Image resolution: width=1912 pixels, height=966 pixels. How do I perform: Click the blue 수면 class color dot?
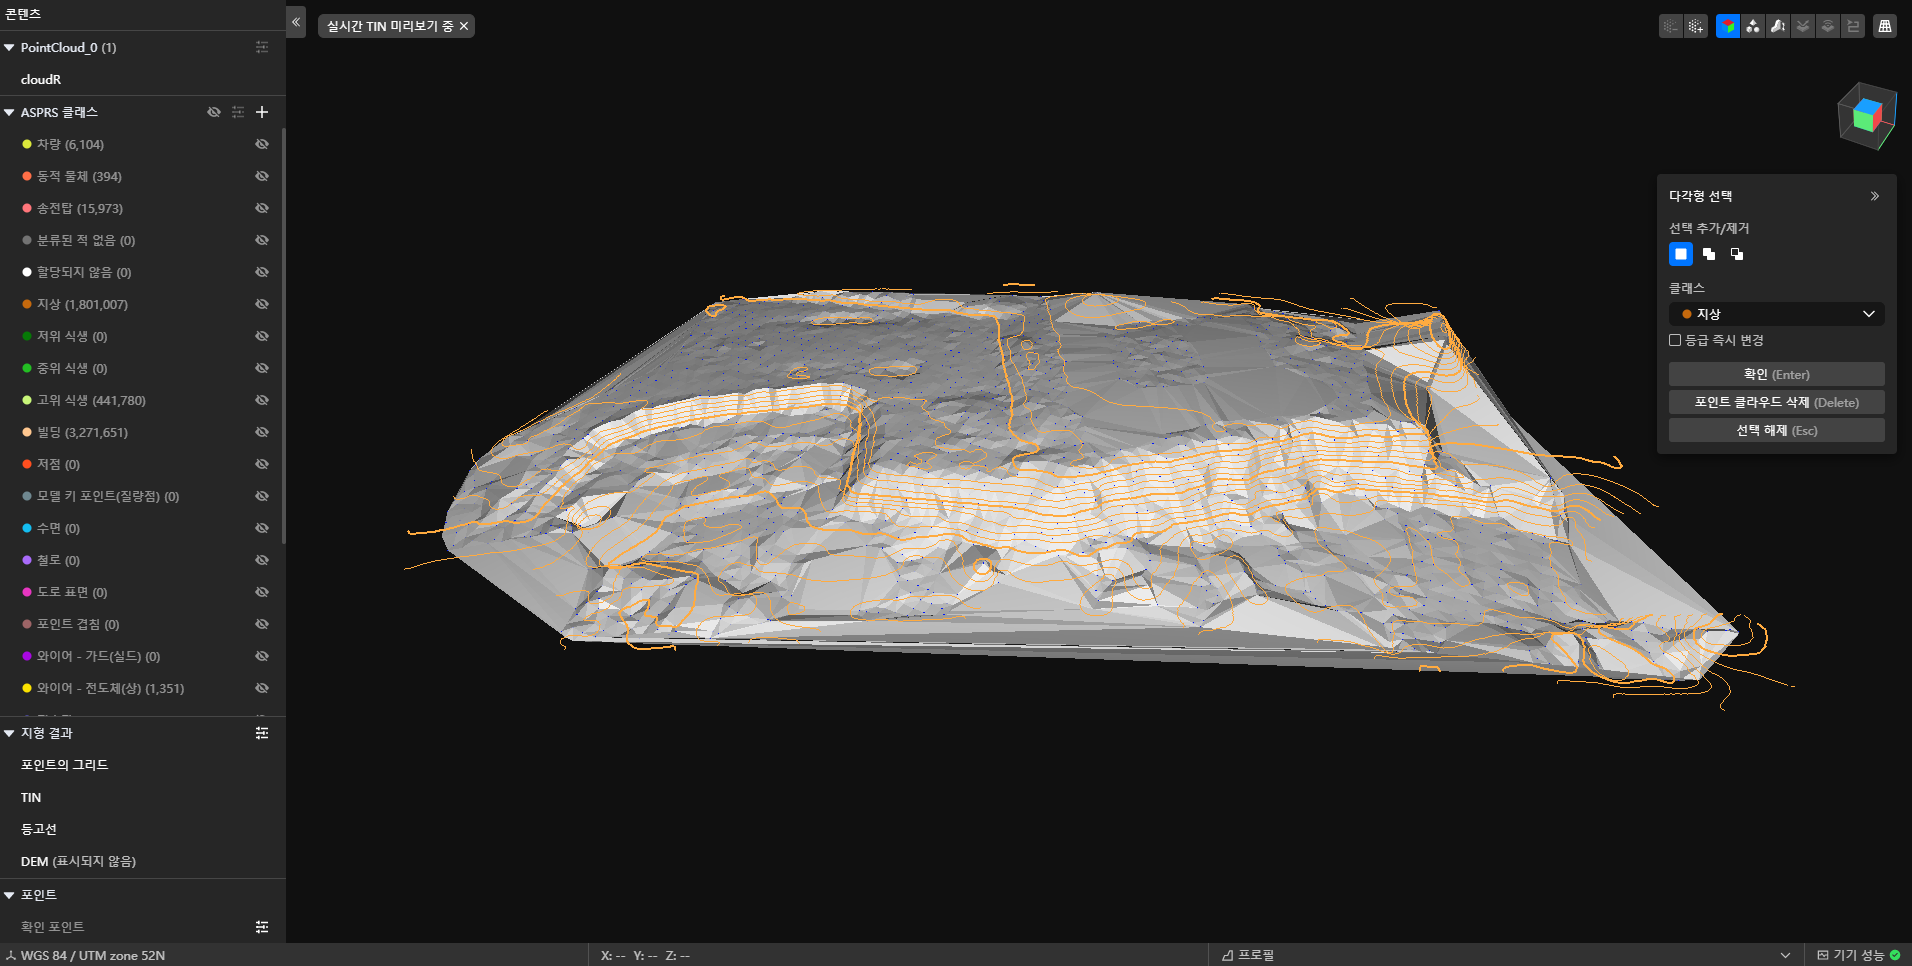tap(27, 528)
